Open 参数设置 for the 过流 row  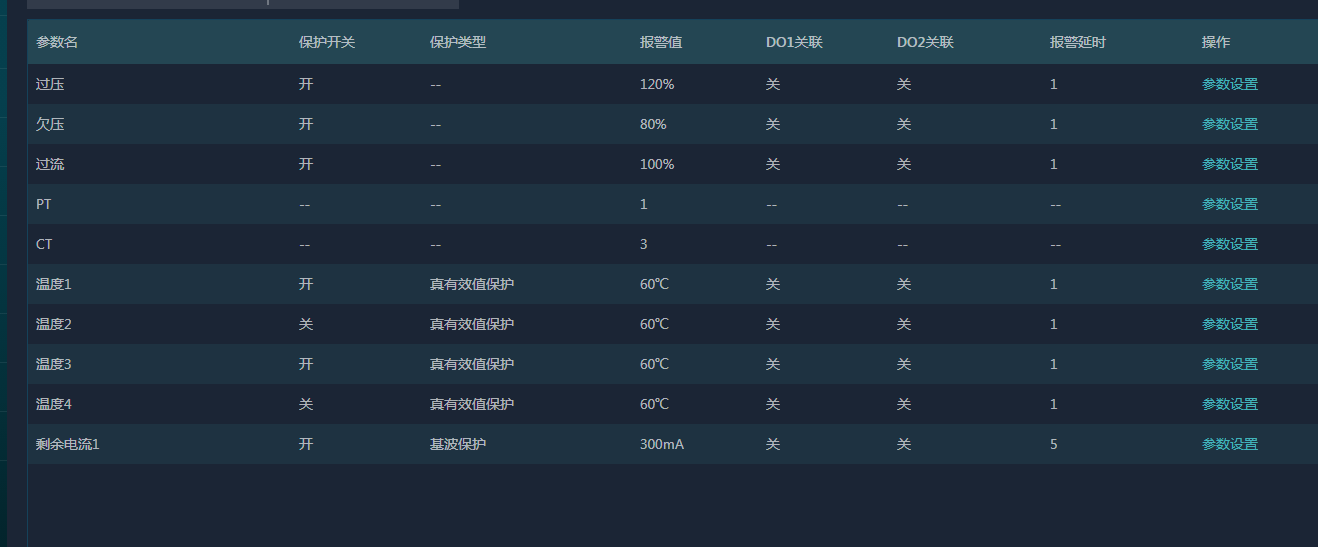click(1229, 164)
